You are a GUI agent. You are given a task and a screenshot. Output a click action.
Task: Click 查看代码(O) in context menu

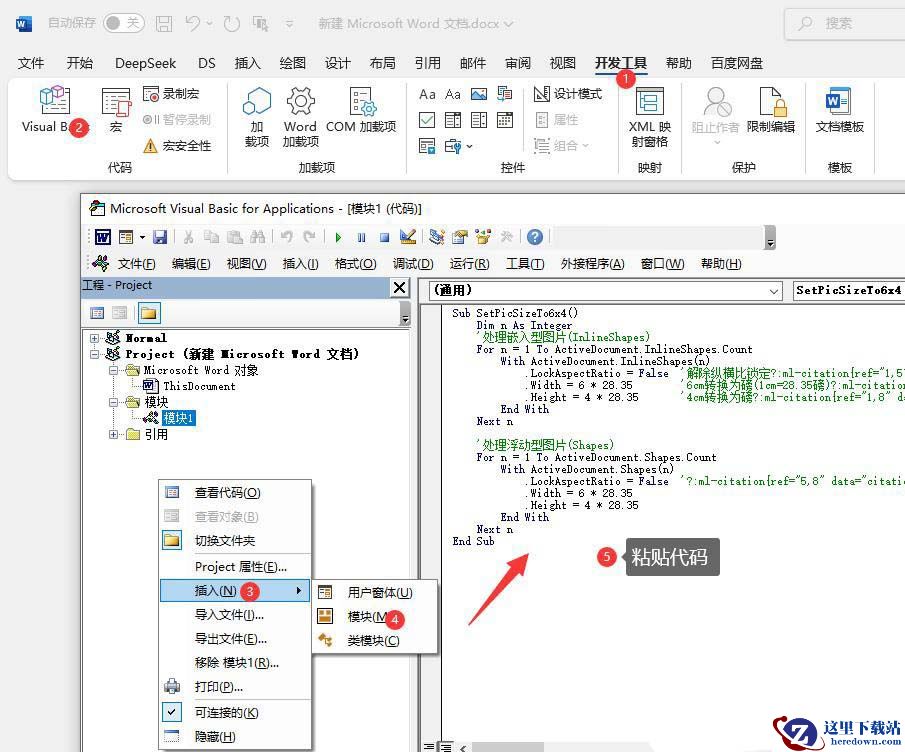pyautogui.click(x=236, y=492)
